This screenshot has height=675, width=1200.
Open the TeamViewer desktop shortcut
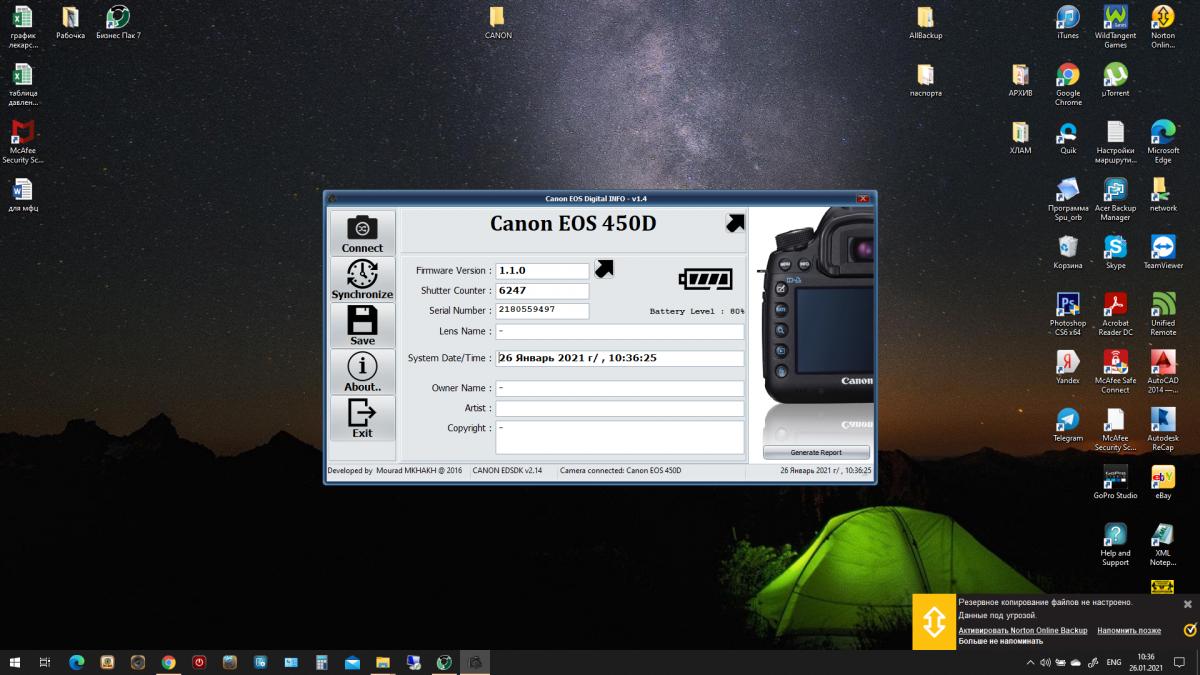pyautogui.click(x=1163, y=252)
